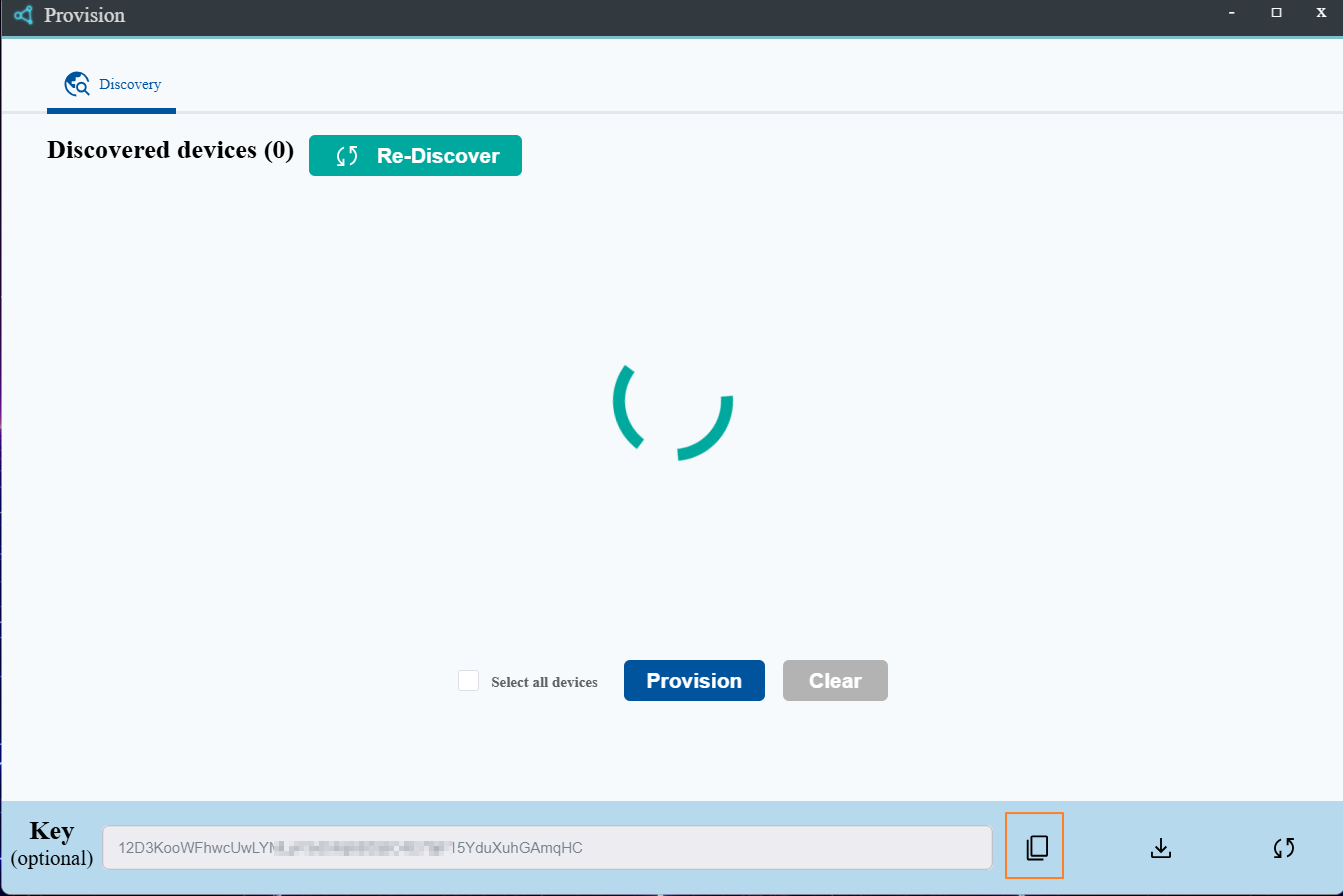The height and width of the screenshot is (896, 1343).
Task: Start a new scan with Re-Discover
Action: tap(415, 156)
